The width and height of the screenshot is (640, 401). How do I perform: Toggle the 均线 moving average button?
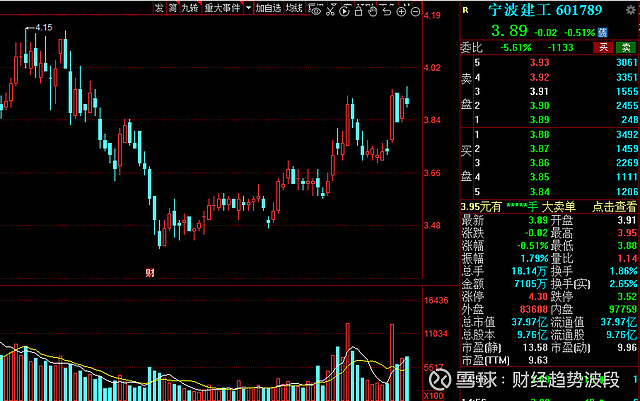[293, 8]
